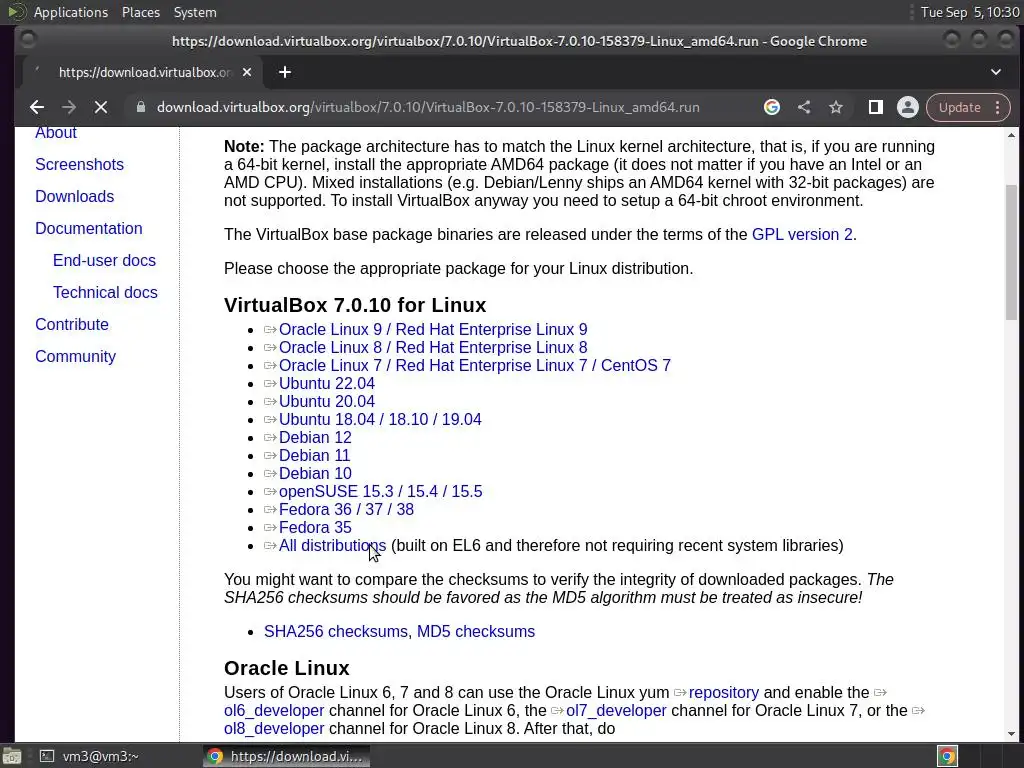This screenshot has height=768, width=1024.
Task: Select the download.virtualbox.org browser tab
Action: [142, 72]
